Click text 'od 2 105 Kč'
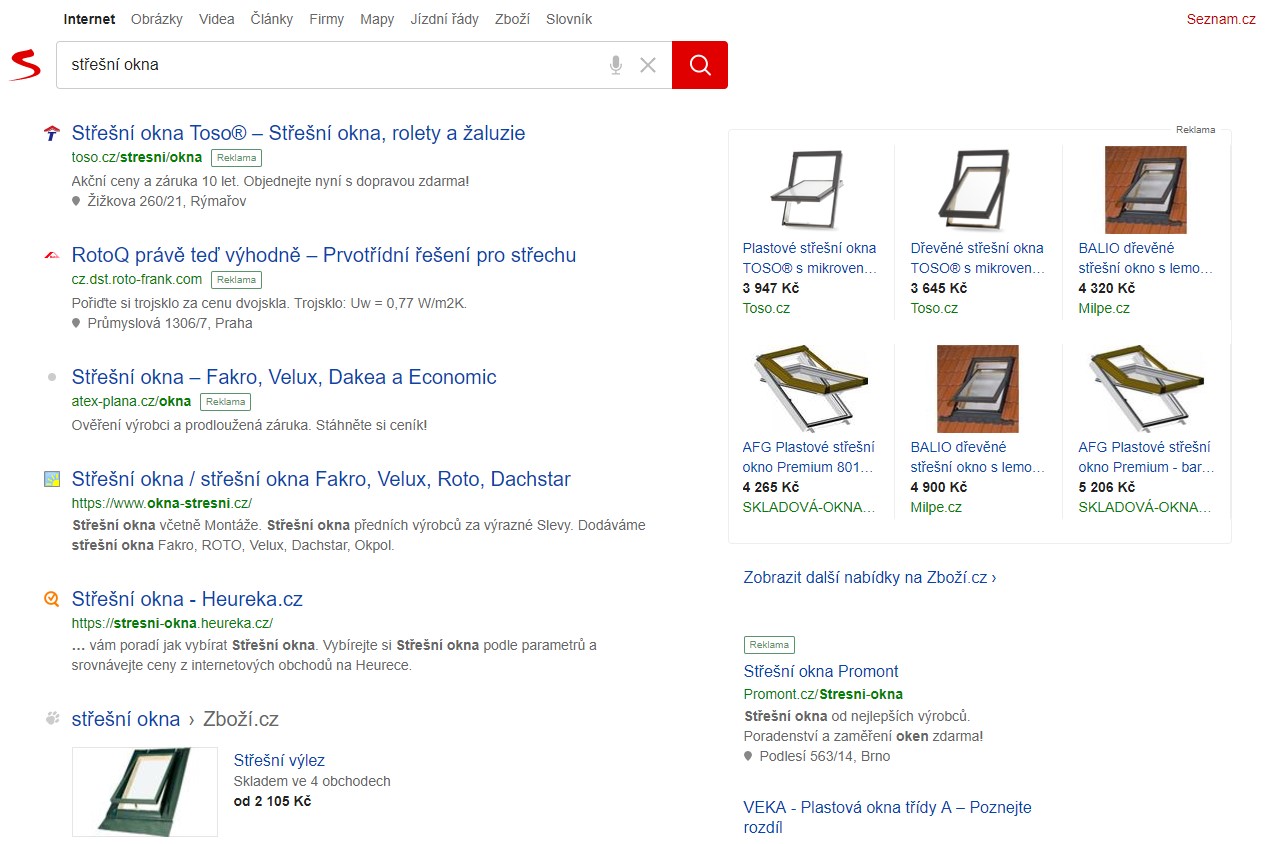The height and width of the screenshot is (844, 1271). coord(272,801)
